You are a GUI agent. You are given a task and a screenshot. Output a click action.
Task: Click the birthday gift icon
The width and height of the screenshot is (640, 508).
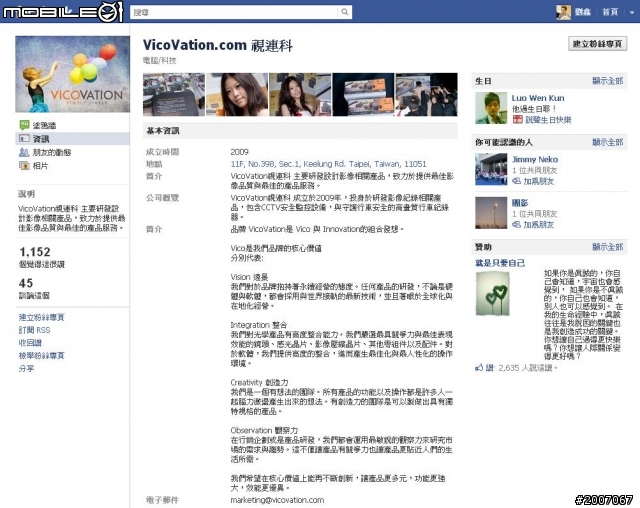pos(518,120)
